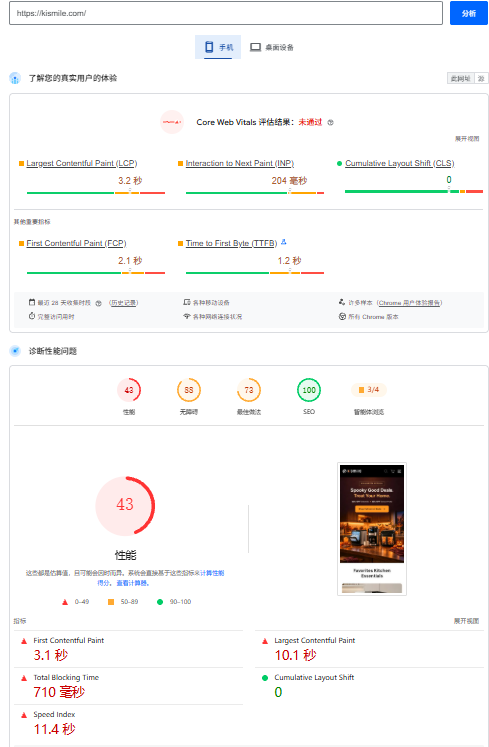Click the mobile devices icon
The image size is (489, 747).
point(187,303)
